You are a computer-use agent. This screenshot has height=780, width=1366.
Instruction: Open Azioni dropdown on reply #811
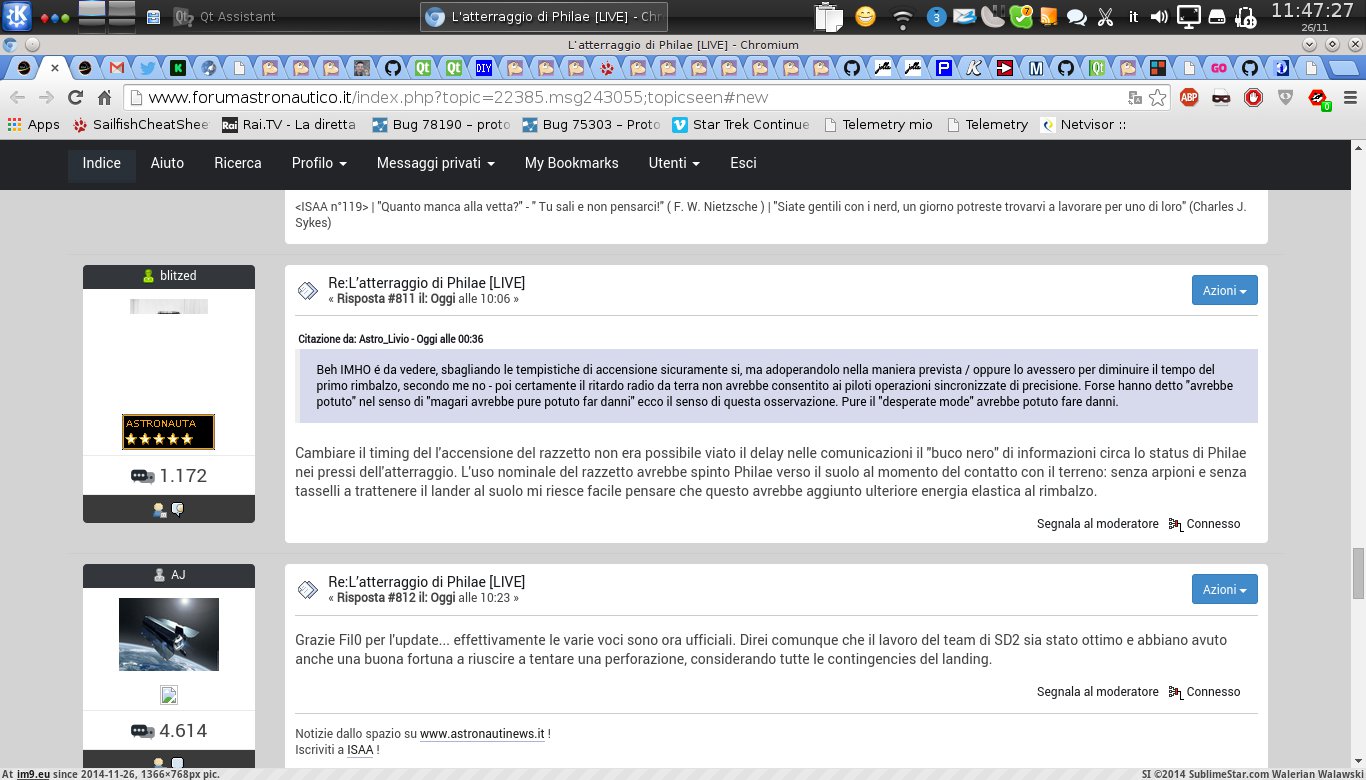(x=1224, y=290)
